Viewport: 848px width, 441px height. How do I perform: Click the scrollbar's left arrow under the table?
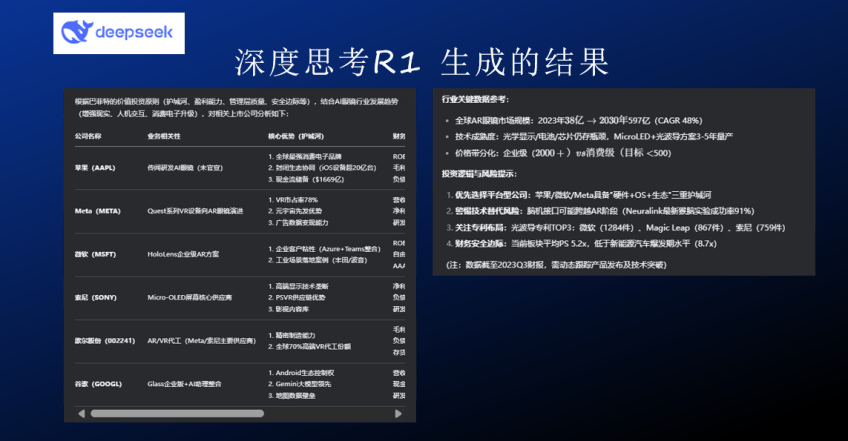point(82,413)
